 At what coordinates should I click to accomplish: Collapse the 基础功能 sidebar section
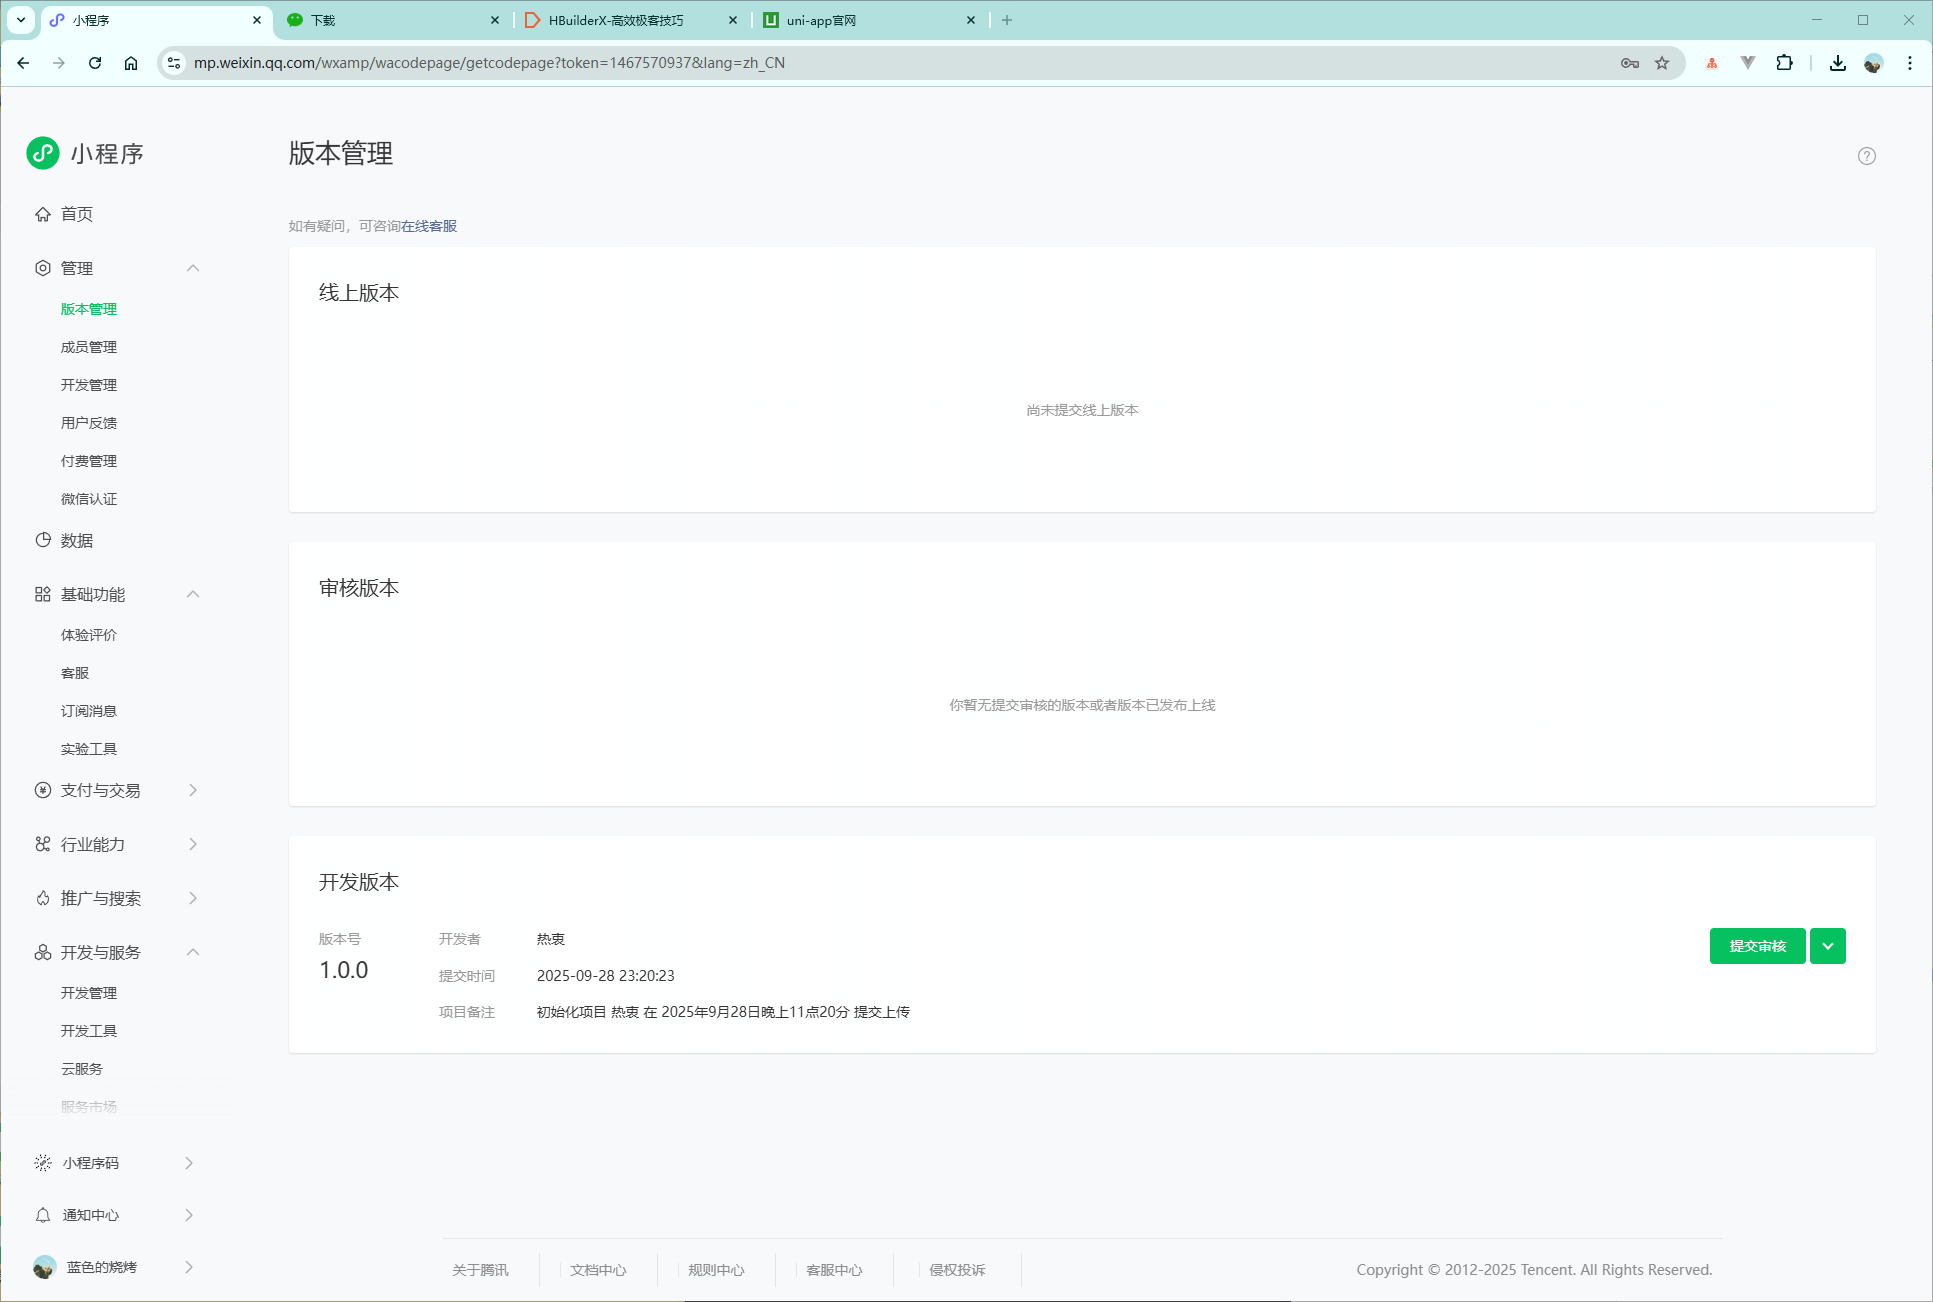tap(193, 594)
